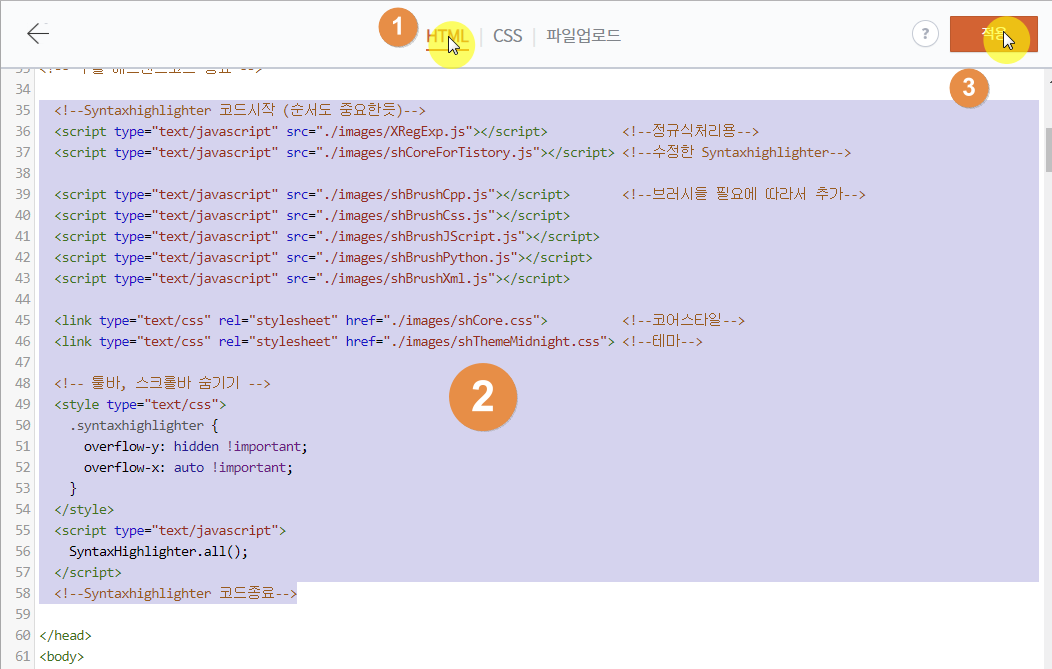Switch to the CSS tab

pos(507,36)
